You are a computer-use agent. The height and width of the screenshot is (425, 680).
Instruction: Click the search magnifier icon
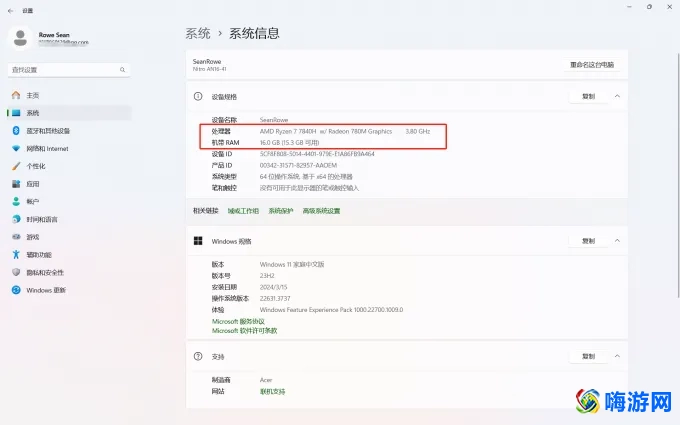pyautogui.click(x=122, y=70)
